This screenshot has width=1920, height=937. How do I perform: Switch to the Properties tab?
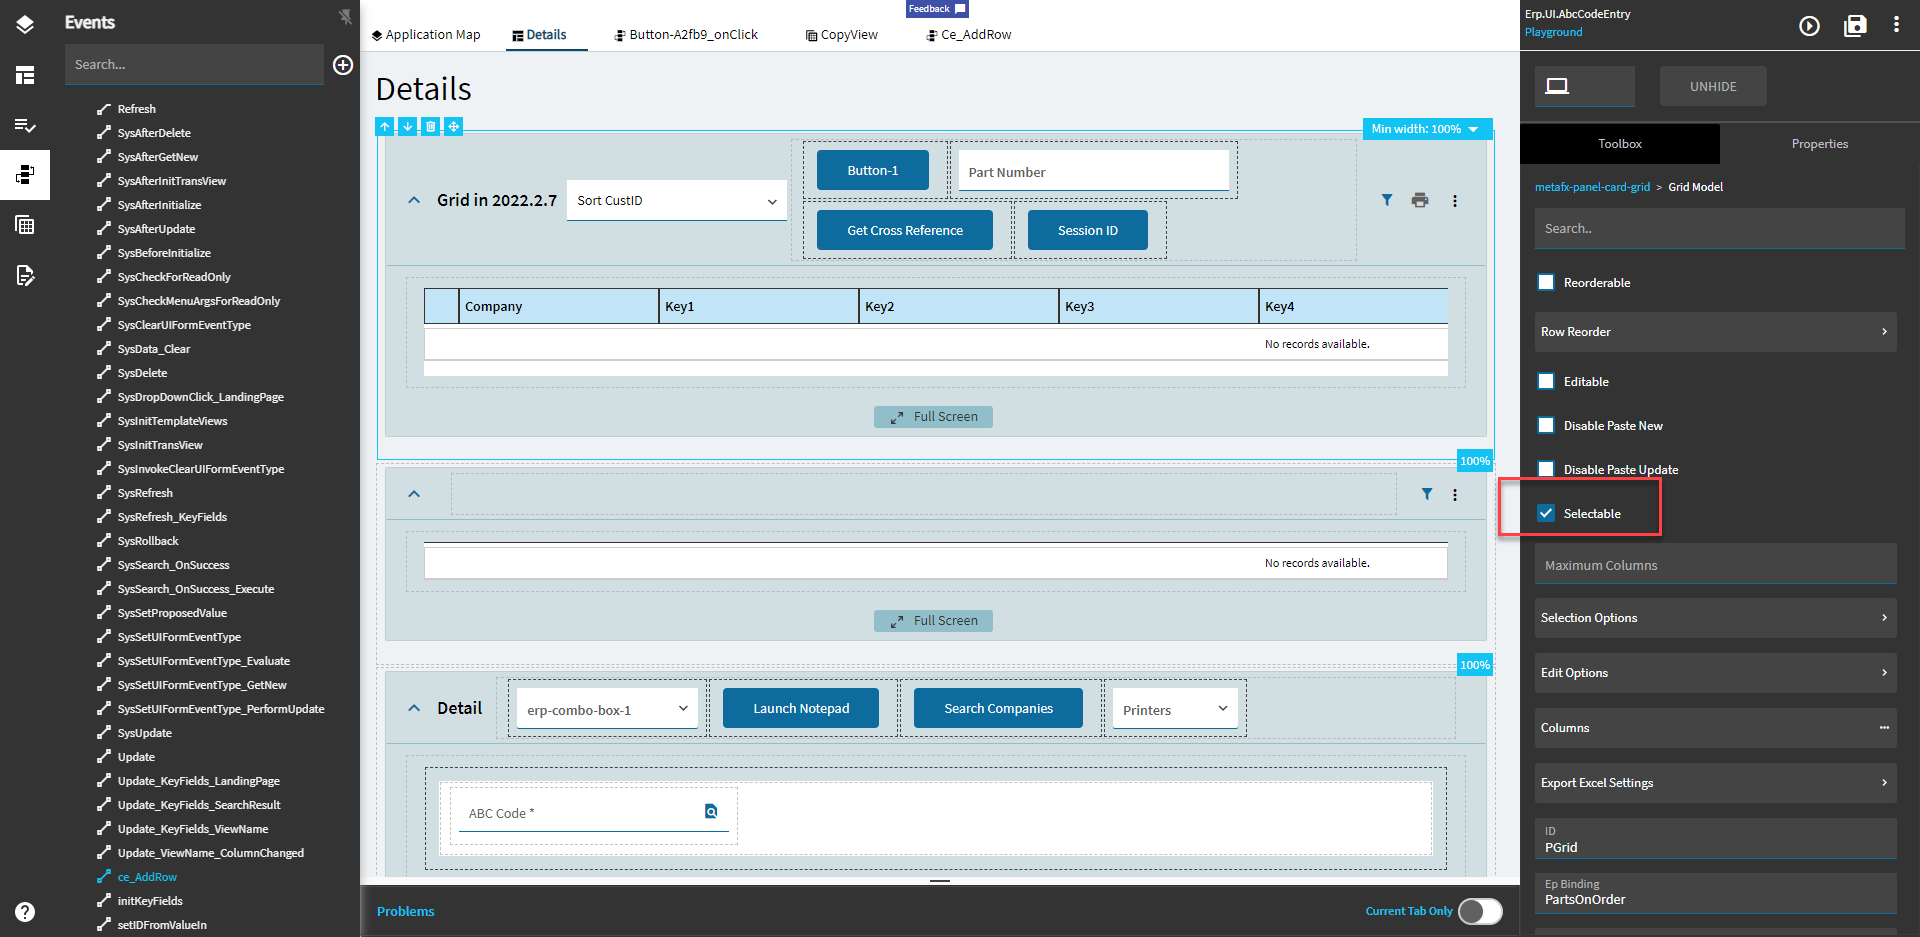click(1819, 144)
